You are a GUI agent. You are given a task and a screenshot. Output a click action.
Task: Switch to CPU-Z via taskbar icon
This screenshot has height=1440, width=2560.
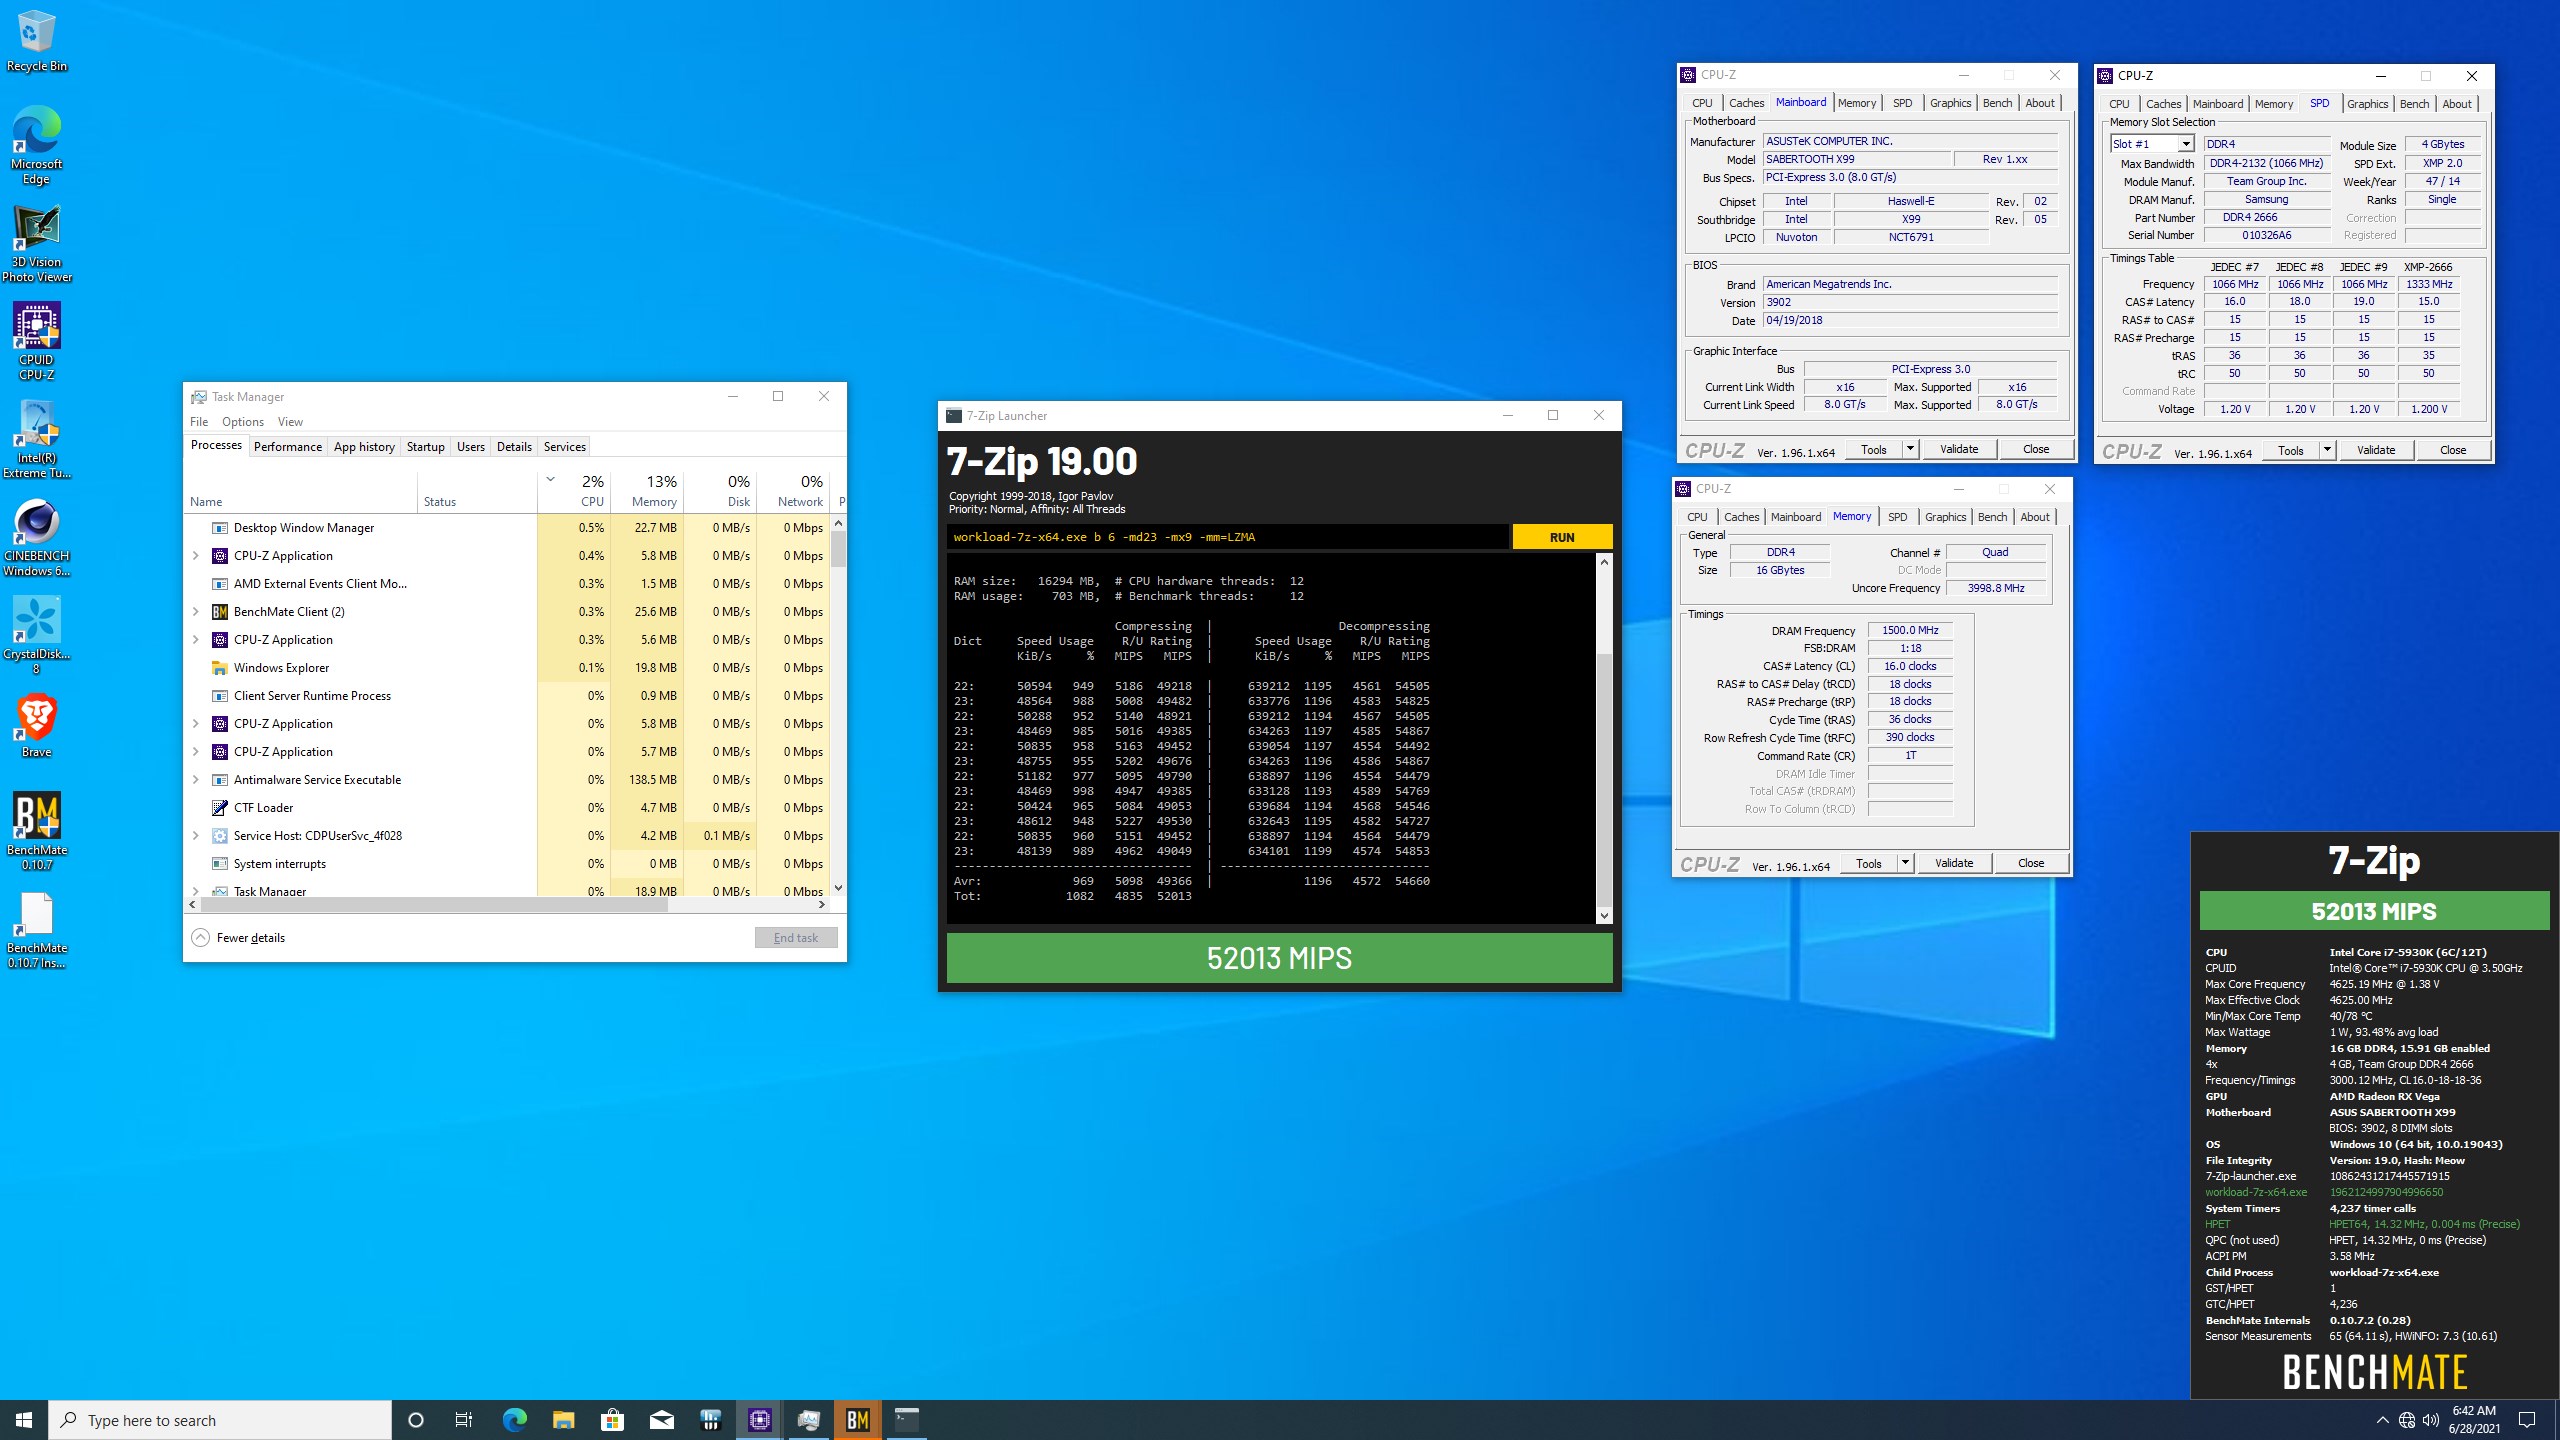point(759,1420)
